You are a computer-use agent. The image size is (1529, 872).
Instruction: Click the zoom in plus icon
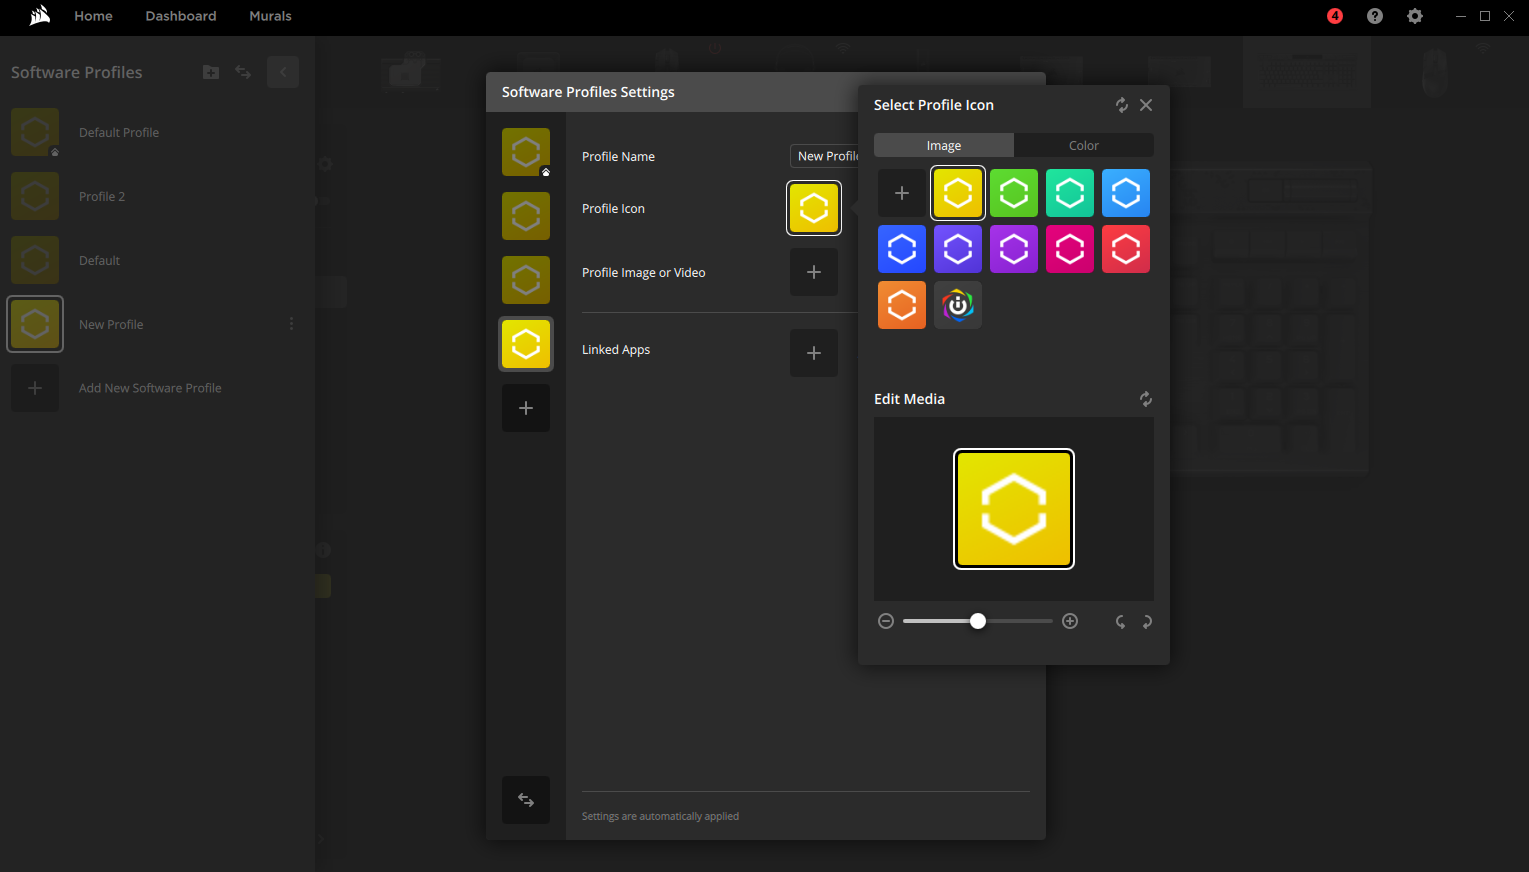1070,621
